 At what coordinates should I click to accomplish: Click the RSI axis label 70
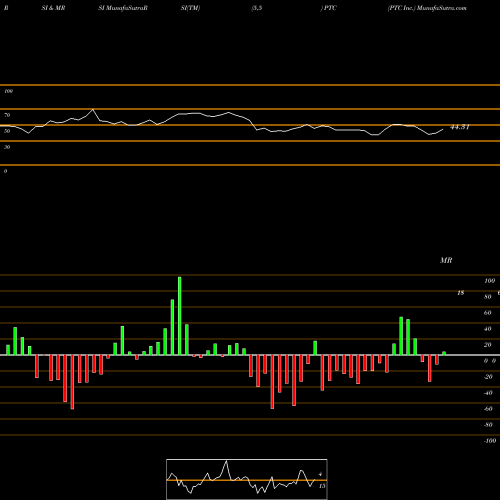[7, 115]
